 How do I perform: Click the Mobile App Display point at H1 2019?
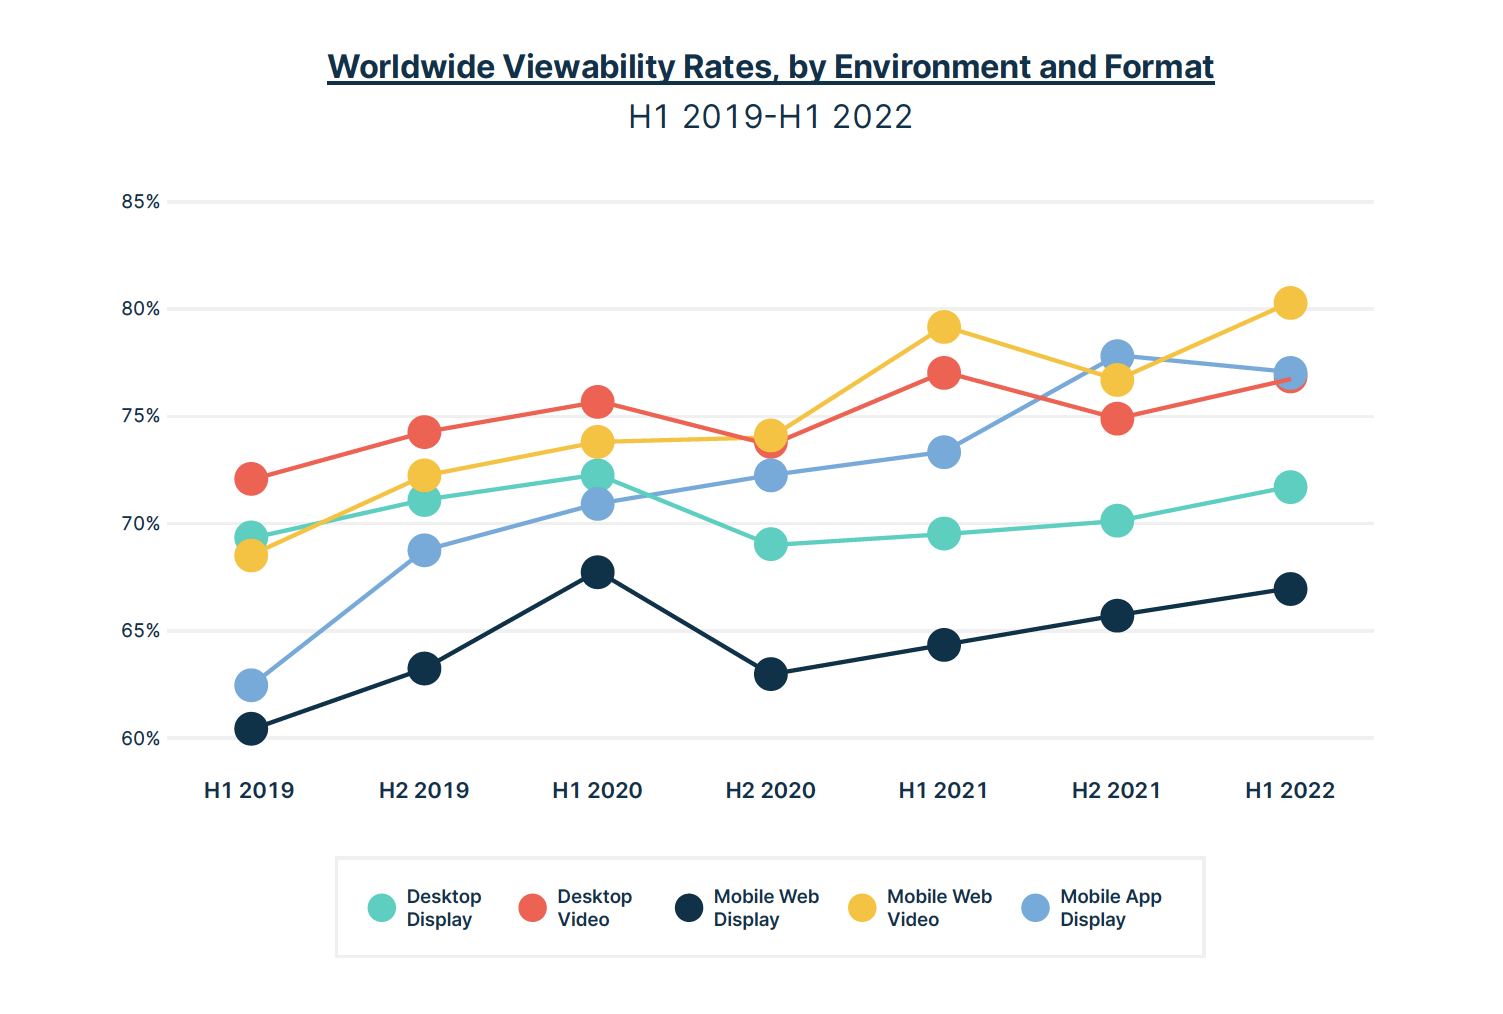[251, 686]
